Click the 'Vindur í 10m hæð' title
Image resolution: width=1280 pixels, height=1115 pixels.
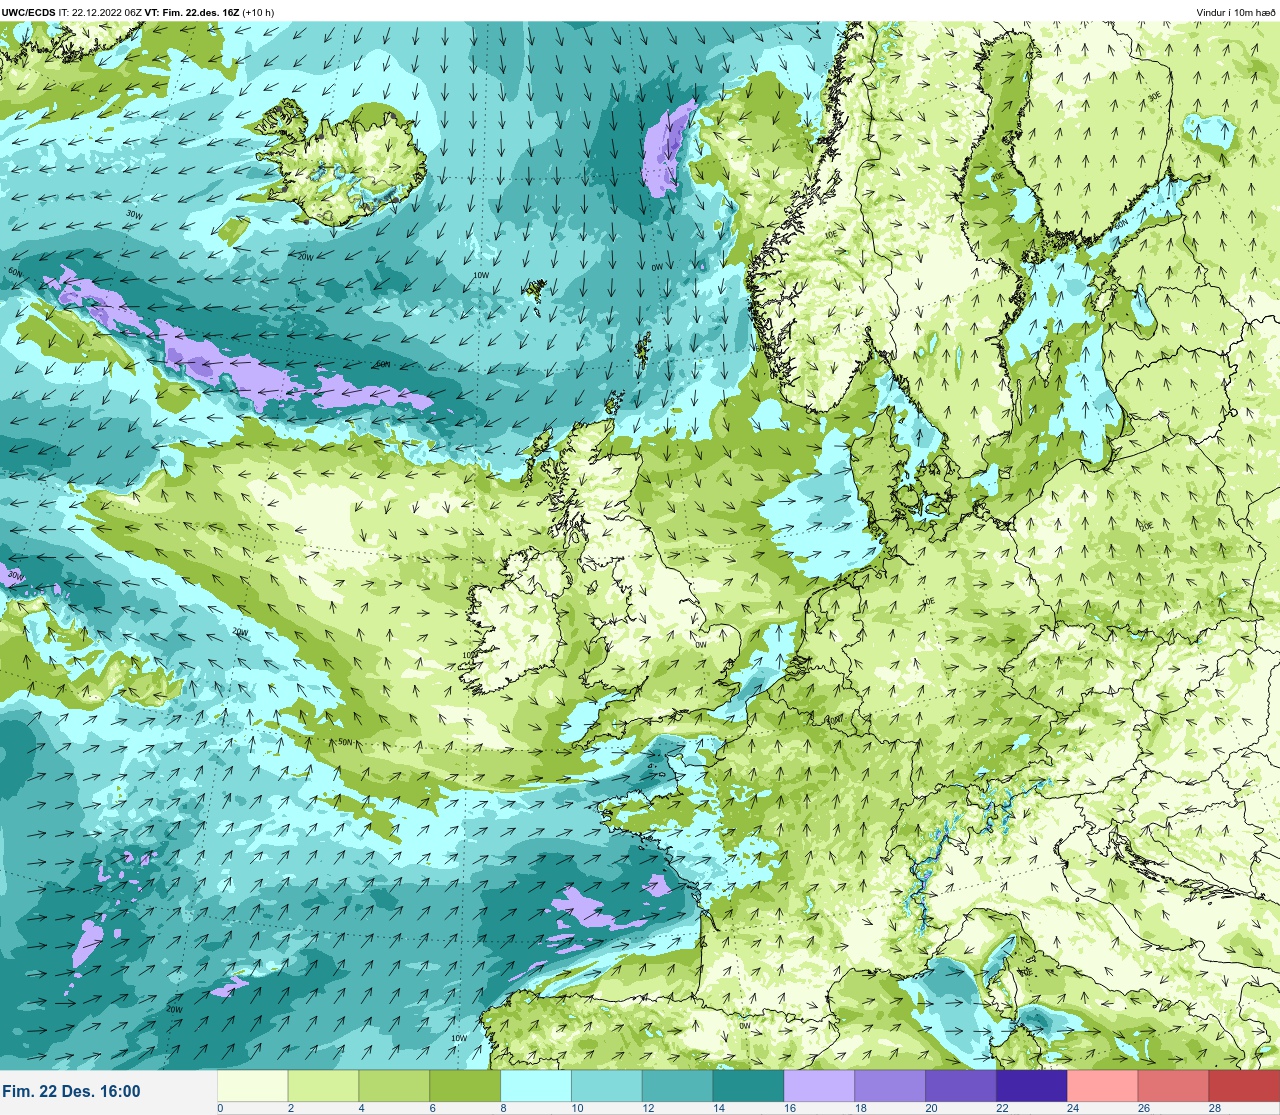1236,12
